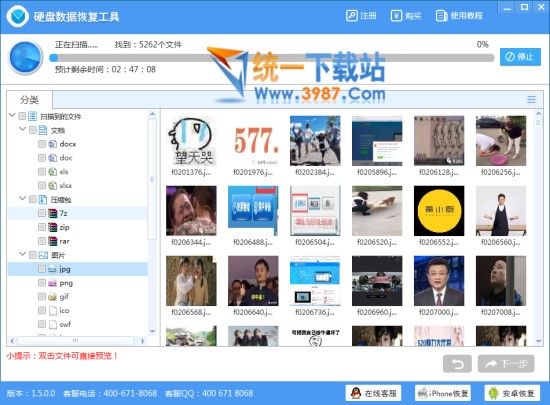Click the 下一步 next step button
Viewport: 550px width, 405px height.
point(506,364)
